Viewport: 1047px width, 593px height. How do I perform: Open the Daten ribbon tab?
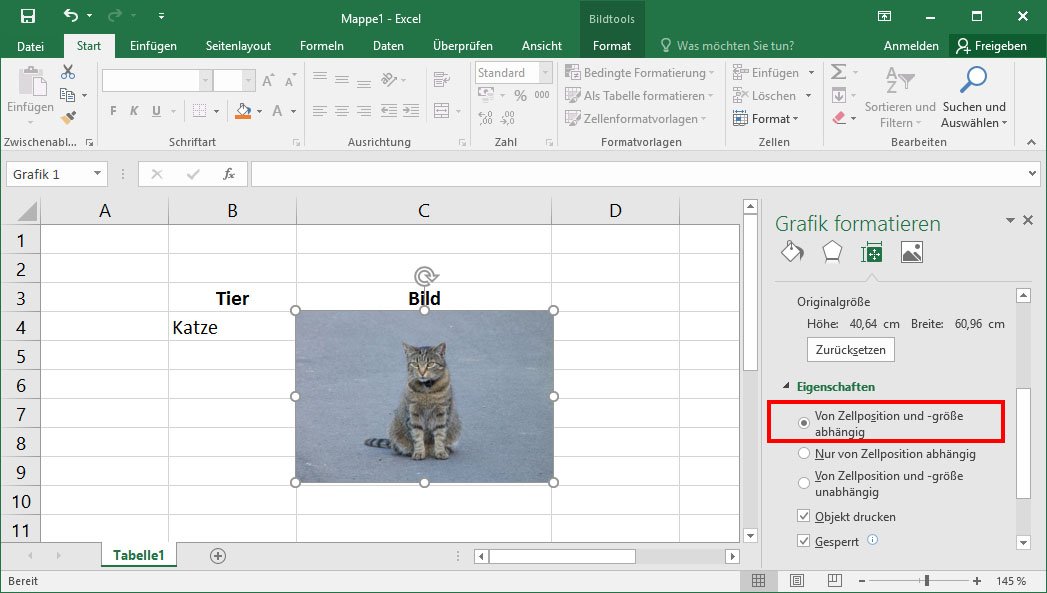point(388,45)
